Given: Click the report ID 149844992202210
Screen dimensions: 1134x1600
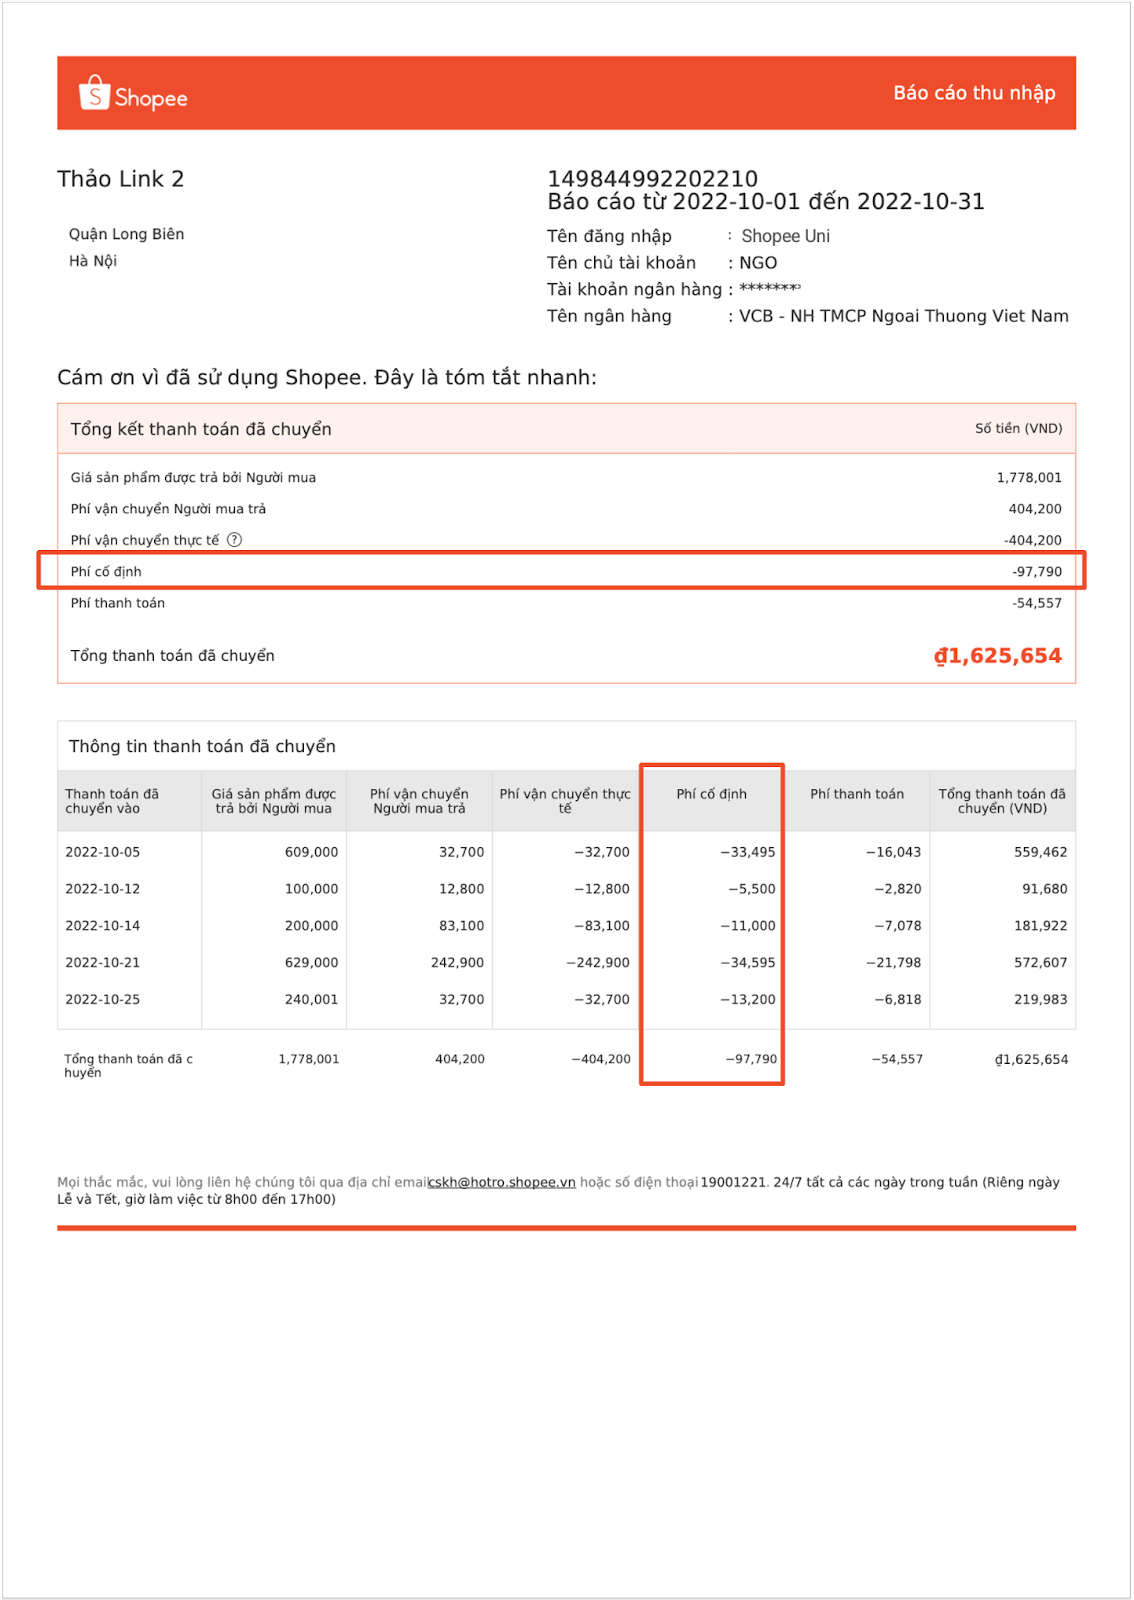Looking at the screenshot, I should (x=652, y=178).
